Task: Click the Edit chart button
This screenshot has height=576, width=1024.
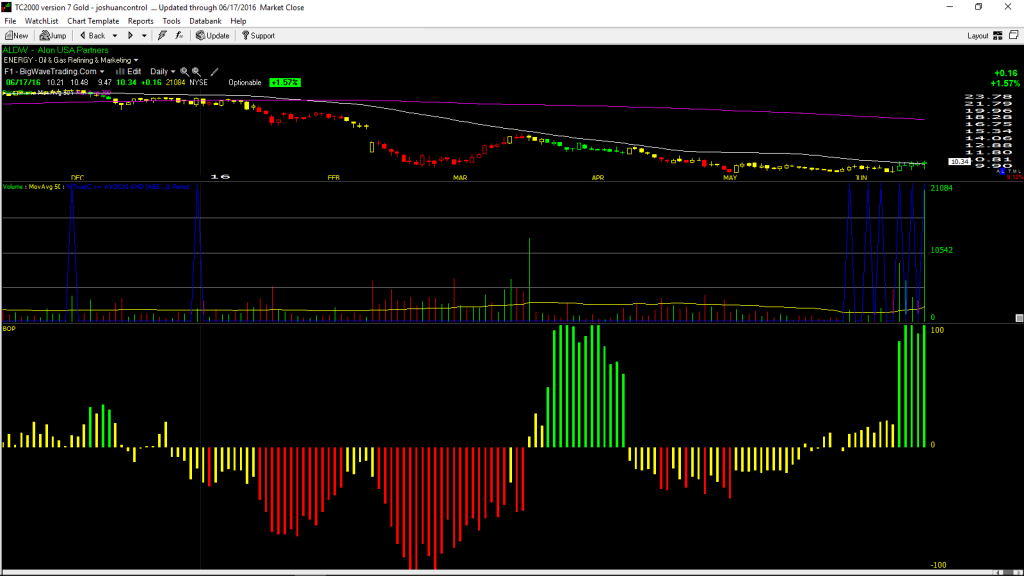Action: pyautogui.click(x=129, y=71)
